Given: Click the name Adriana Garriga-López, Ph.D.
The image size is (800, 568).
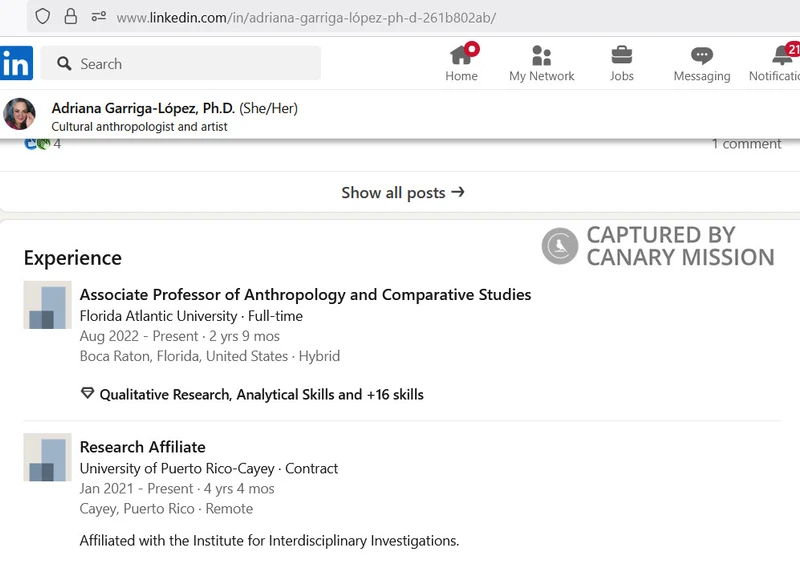Looking at the screenshot, I should click(x=143, y=108).
